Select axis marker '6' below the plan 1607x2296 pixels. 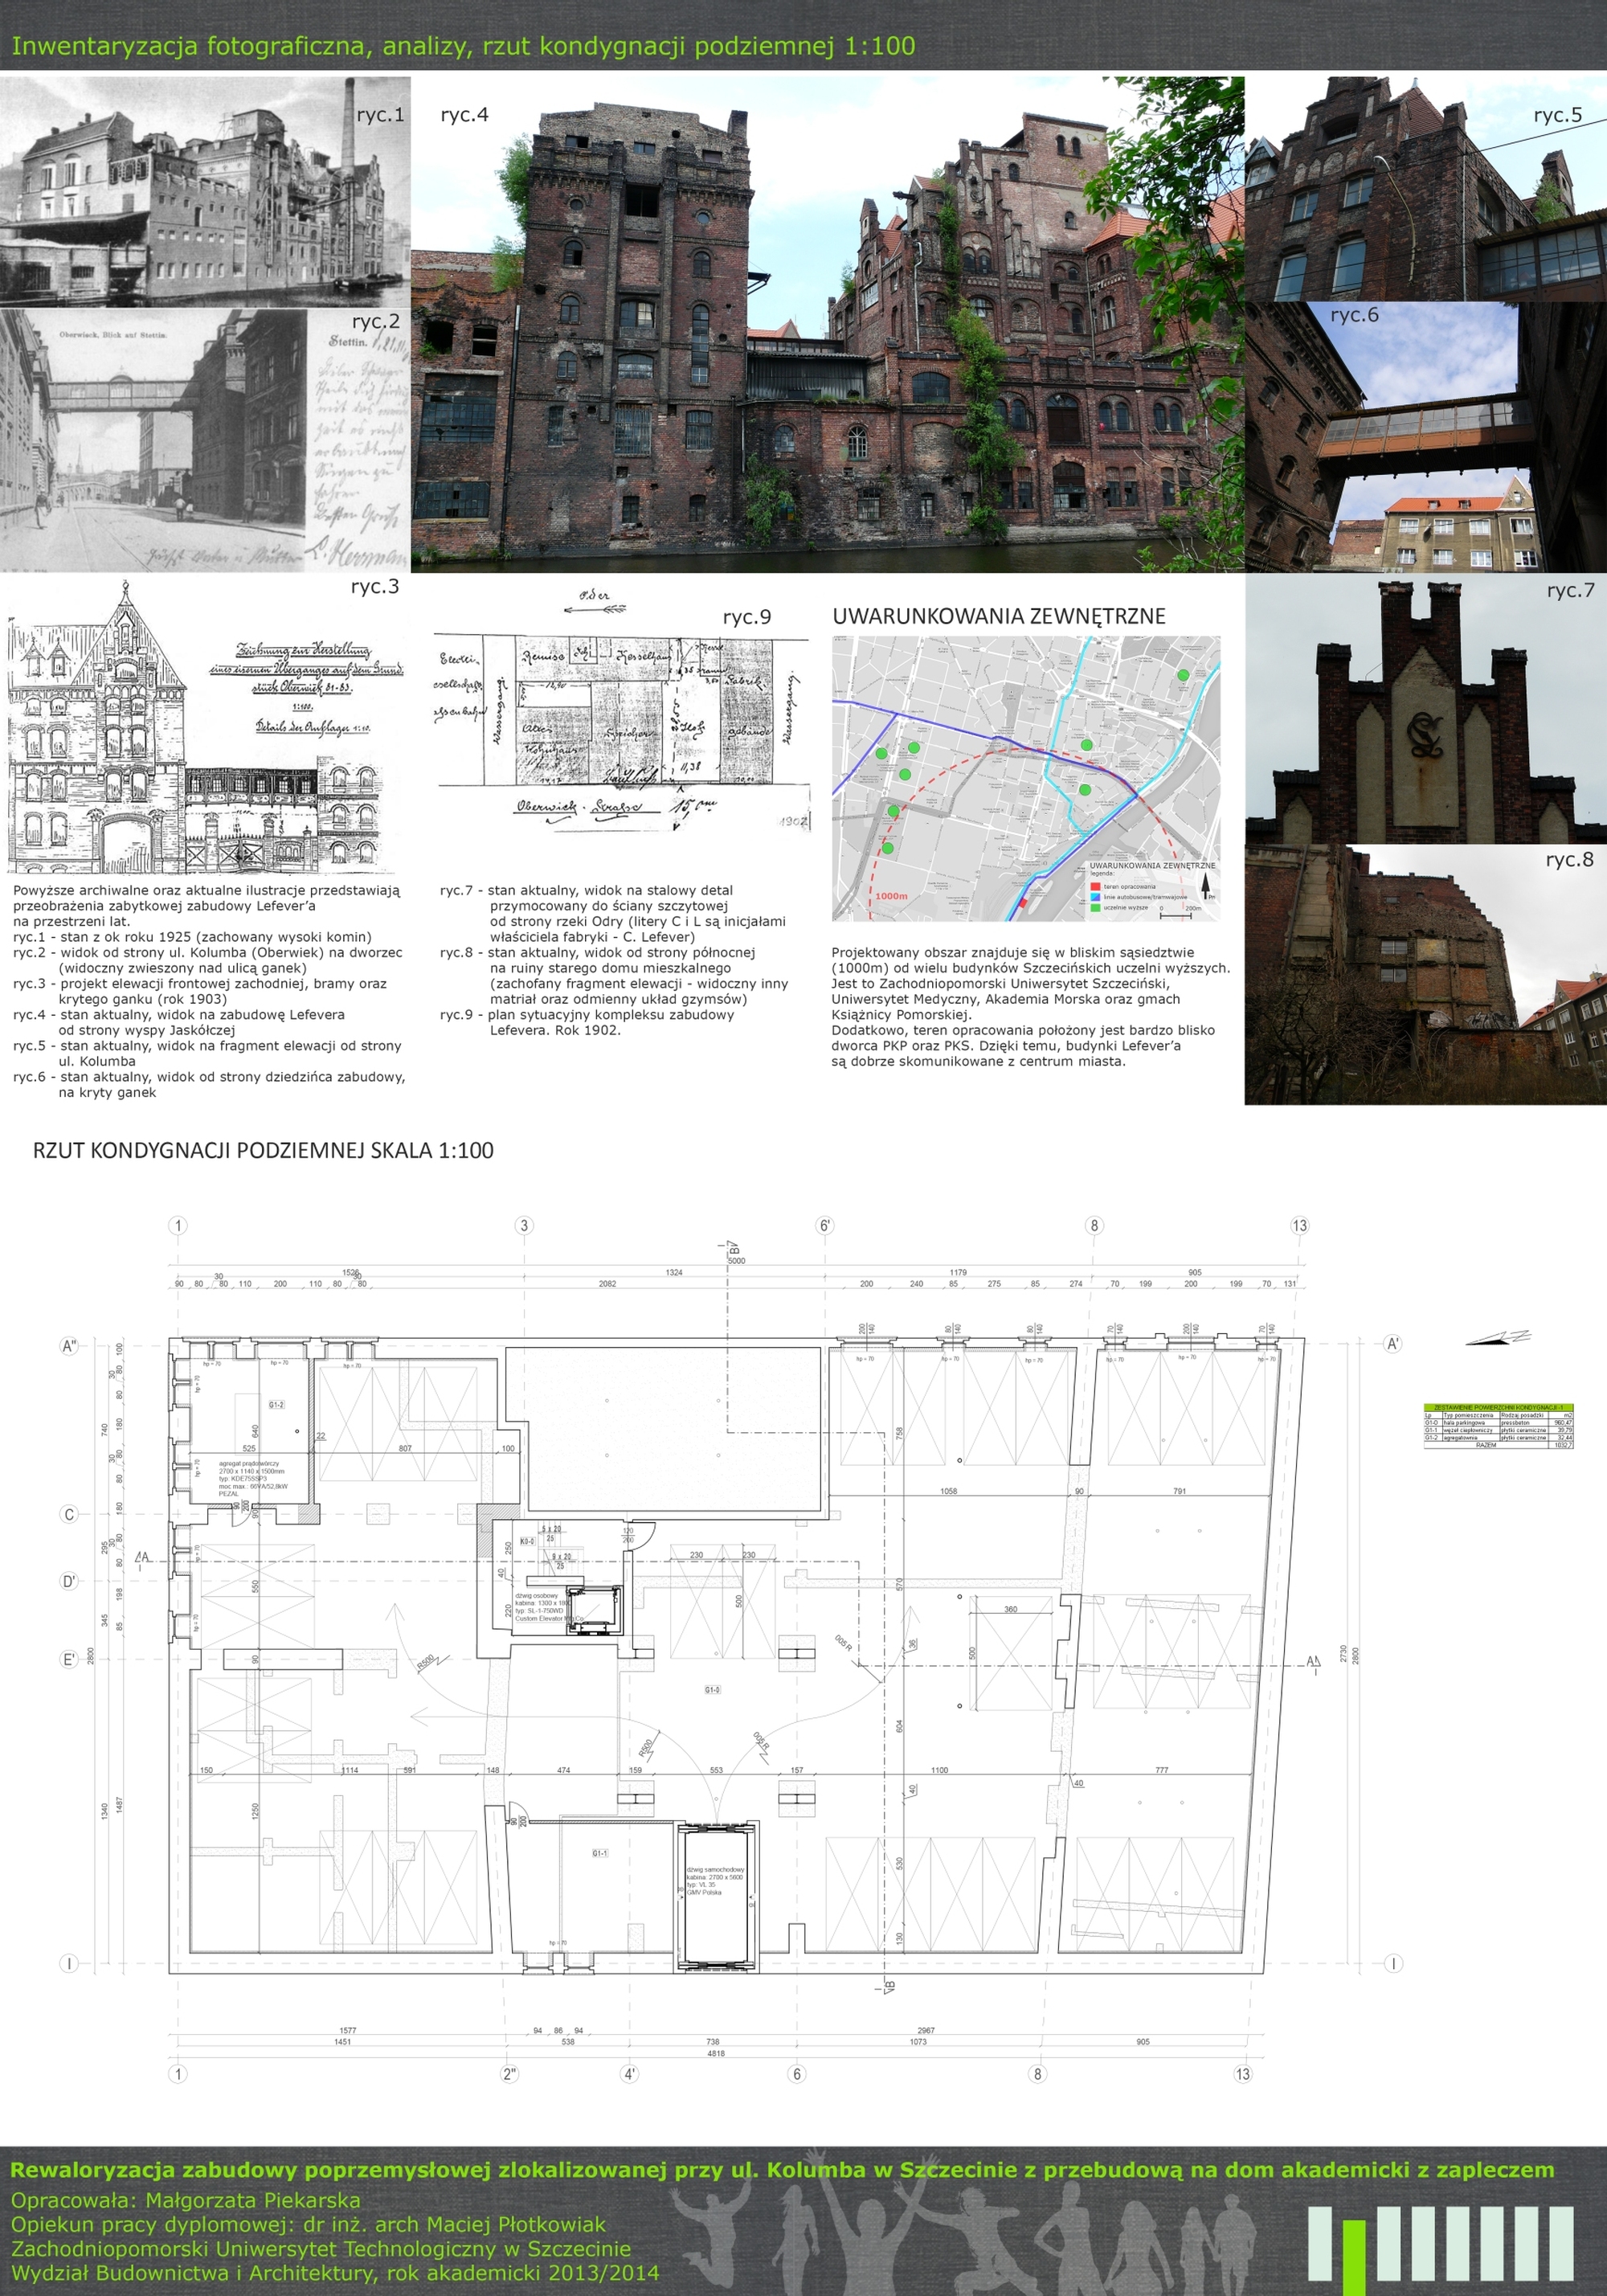pyautogui.click(x=797, y=2074)
